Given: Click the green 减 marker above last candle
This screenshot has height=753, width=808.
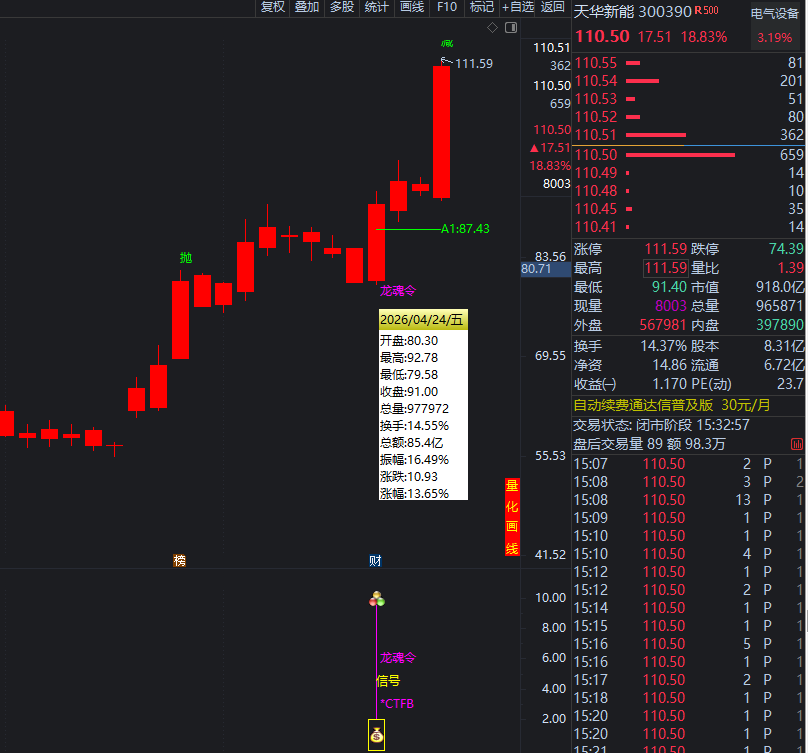Looking at the screenshot, I should [x=447, y=43].
